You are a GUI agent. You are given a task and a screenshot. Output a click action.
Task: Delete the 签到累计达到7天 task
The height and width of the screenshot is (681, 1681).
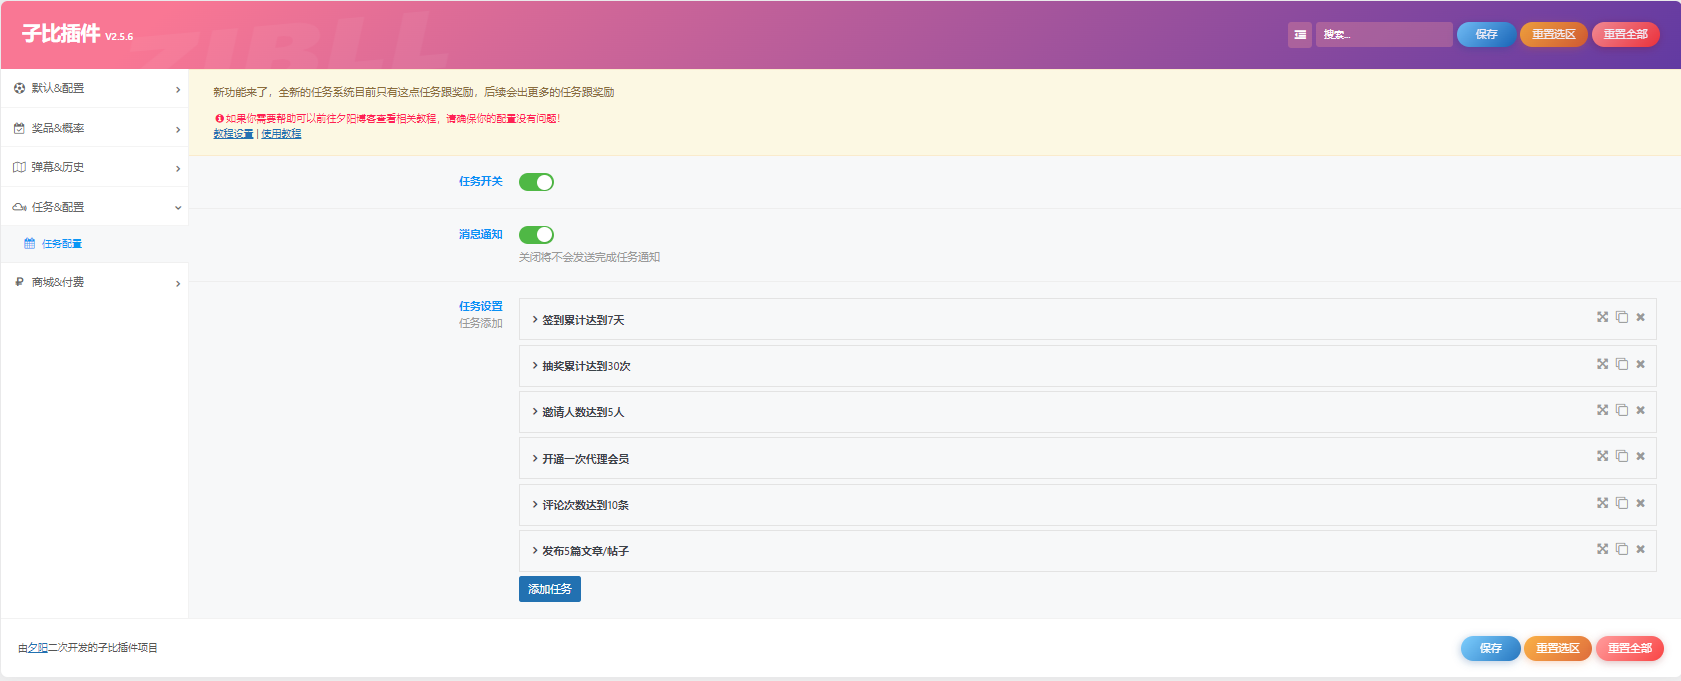click(1640, 317)
